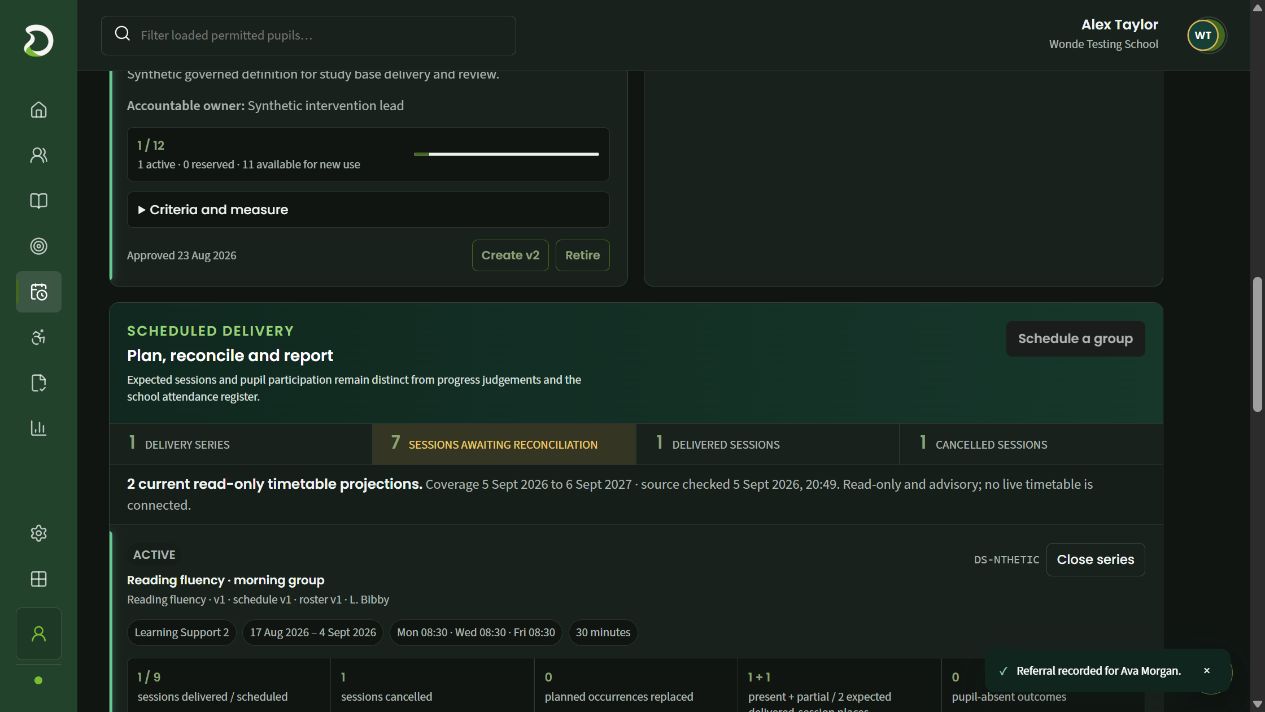This screenshot has height=712, width=1265.
Task: Click the page vertical scrollbar thumb
Action: point(1257,343)
